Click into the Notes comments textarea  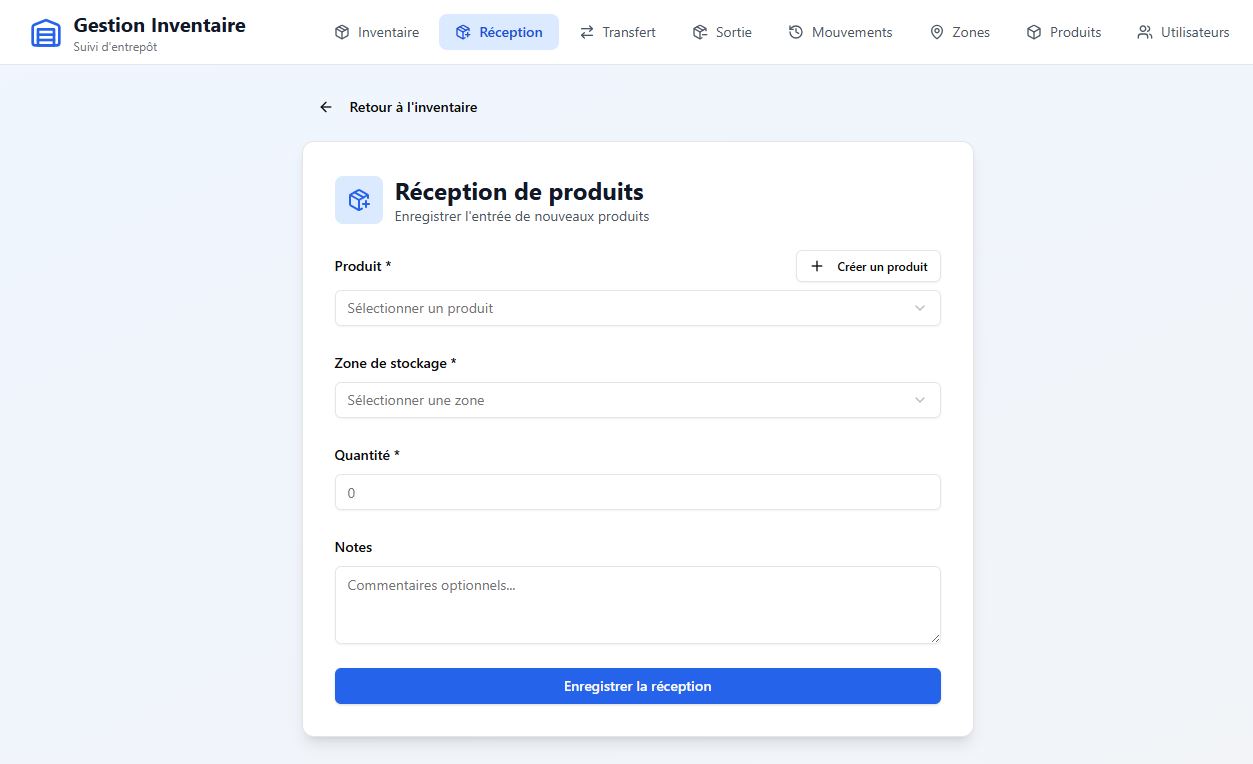click(638, 605)
